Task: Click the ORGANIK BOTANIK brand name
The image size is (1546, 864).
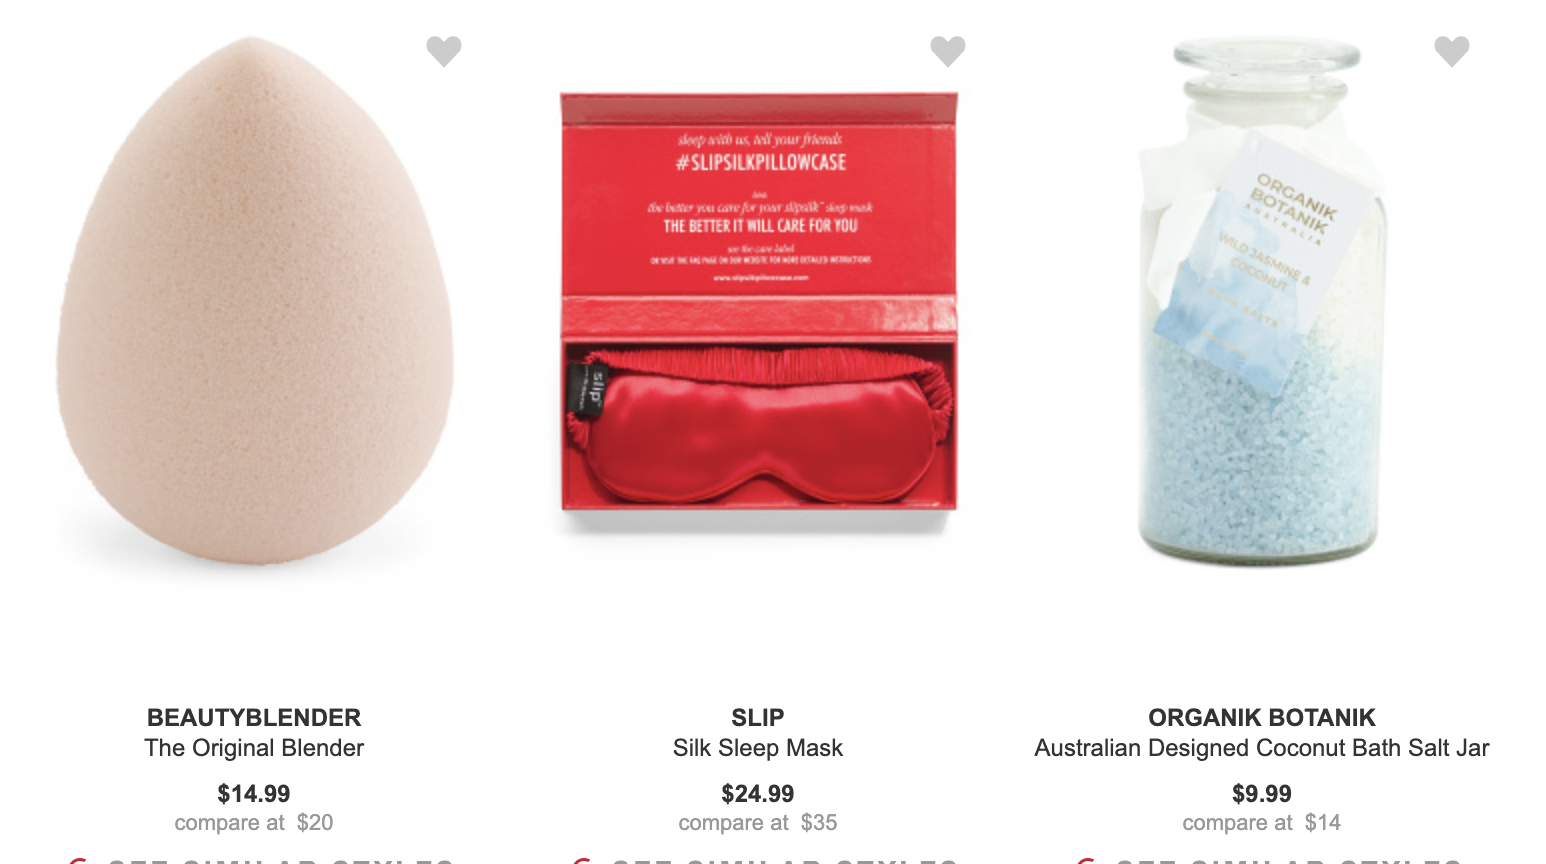Action: (1262, 717)
